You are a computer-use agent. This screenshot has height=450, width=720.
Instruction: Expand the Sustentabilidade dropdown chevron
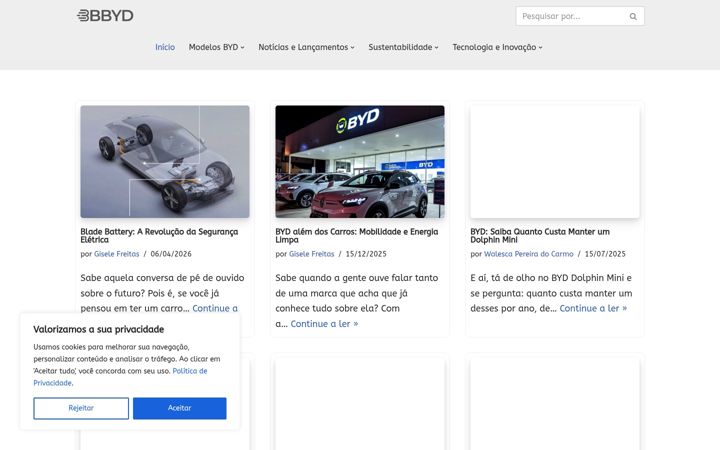pyautogui.click(x=437, y=48)
